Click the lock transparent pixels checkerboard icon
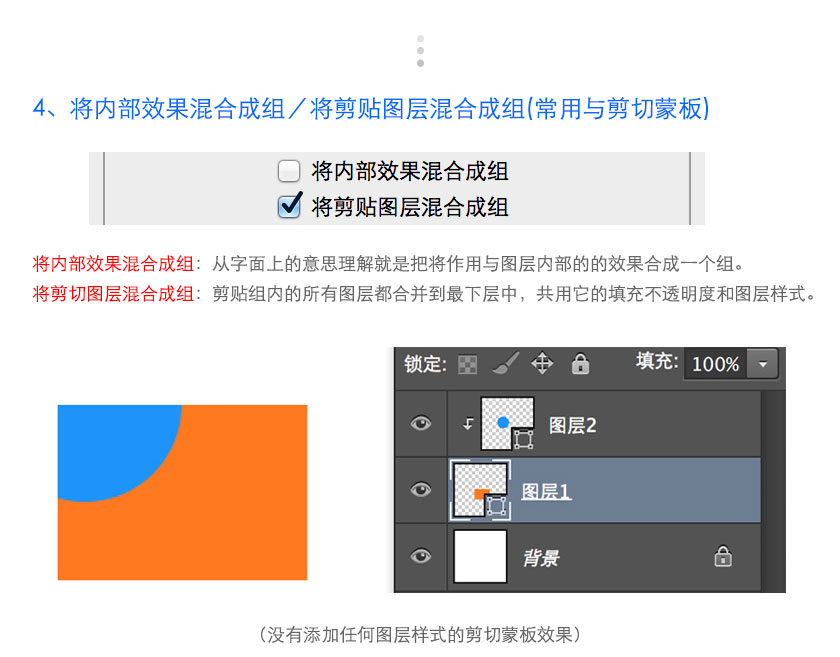840x657 pixels. [467, 364]
